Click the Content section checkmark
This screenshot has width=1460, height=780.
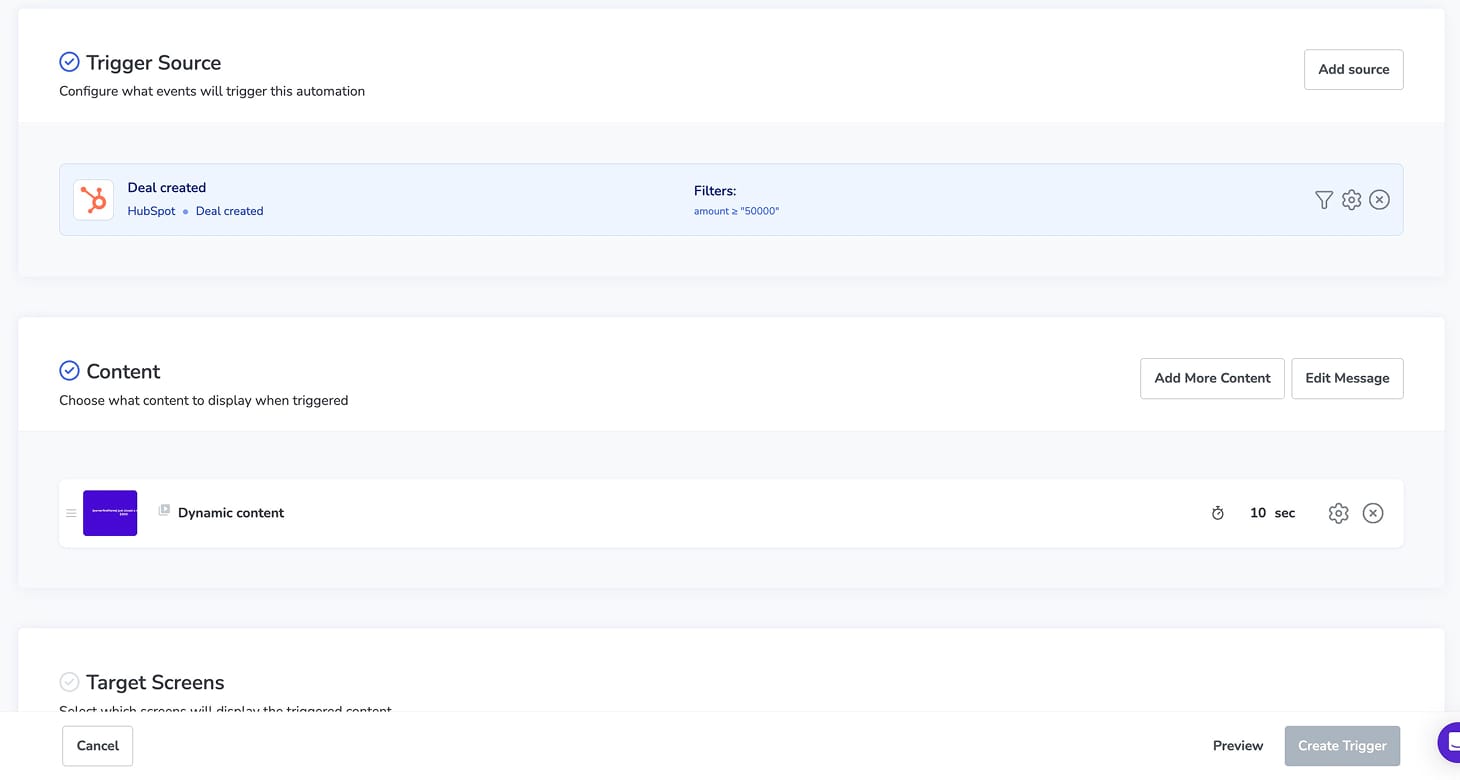(x=69, y=371)
